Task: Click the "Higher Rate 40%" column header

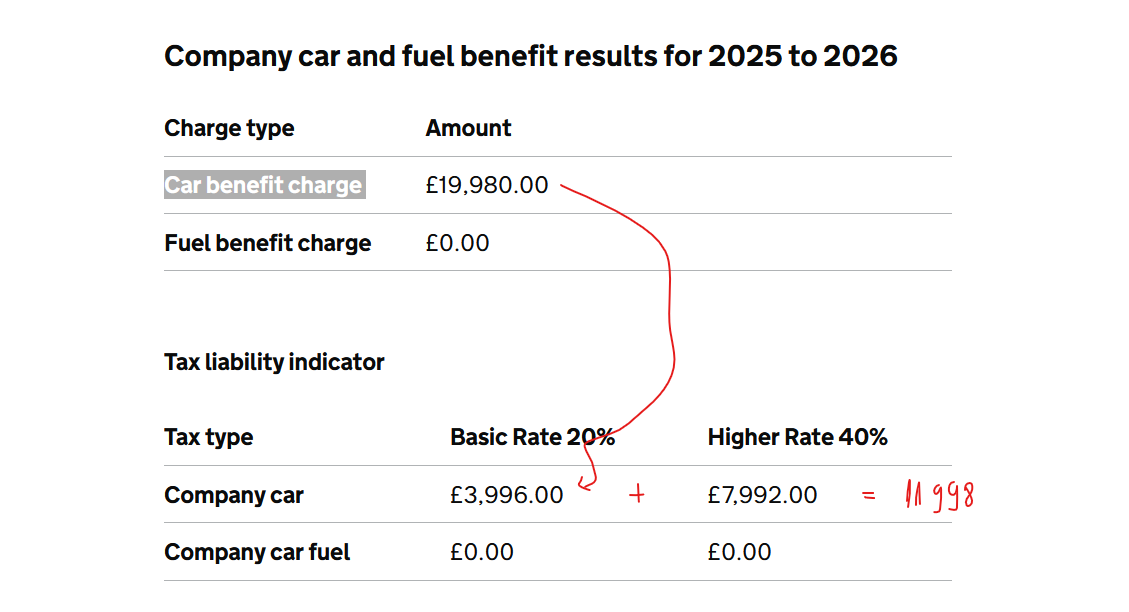Action: point(797,437)
